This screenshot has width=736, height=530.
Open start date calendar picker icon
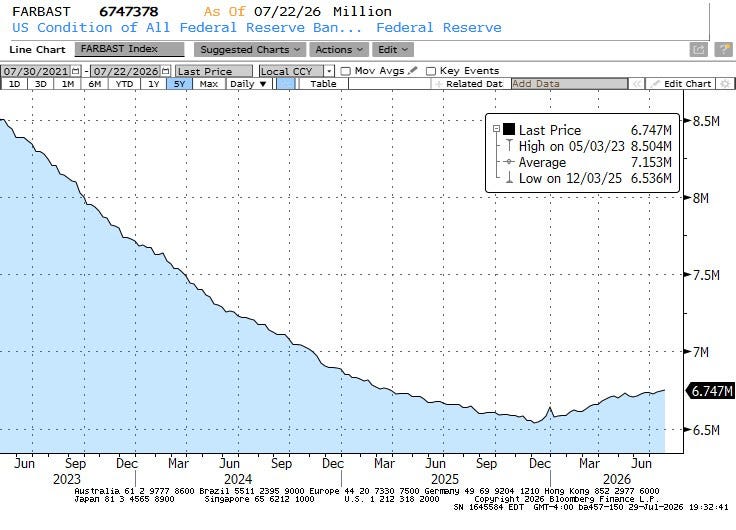pyautogui.click(x=76, y=71)
